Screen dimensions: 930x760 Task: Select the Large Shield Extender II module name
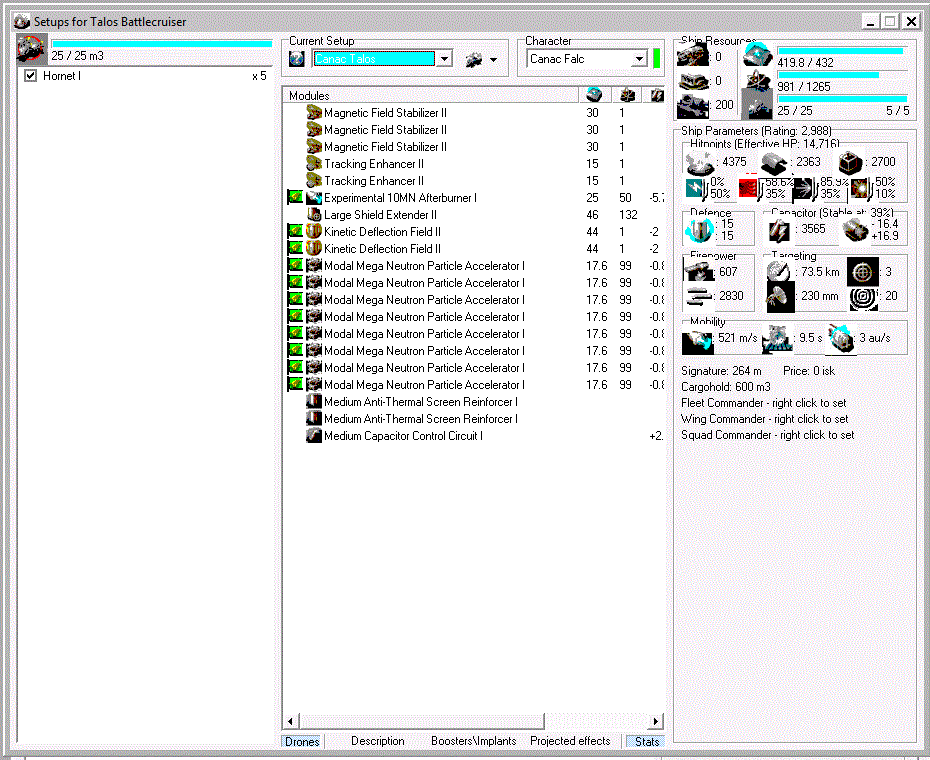tap(380, 215)
